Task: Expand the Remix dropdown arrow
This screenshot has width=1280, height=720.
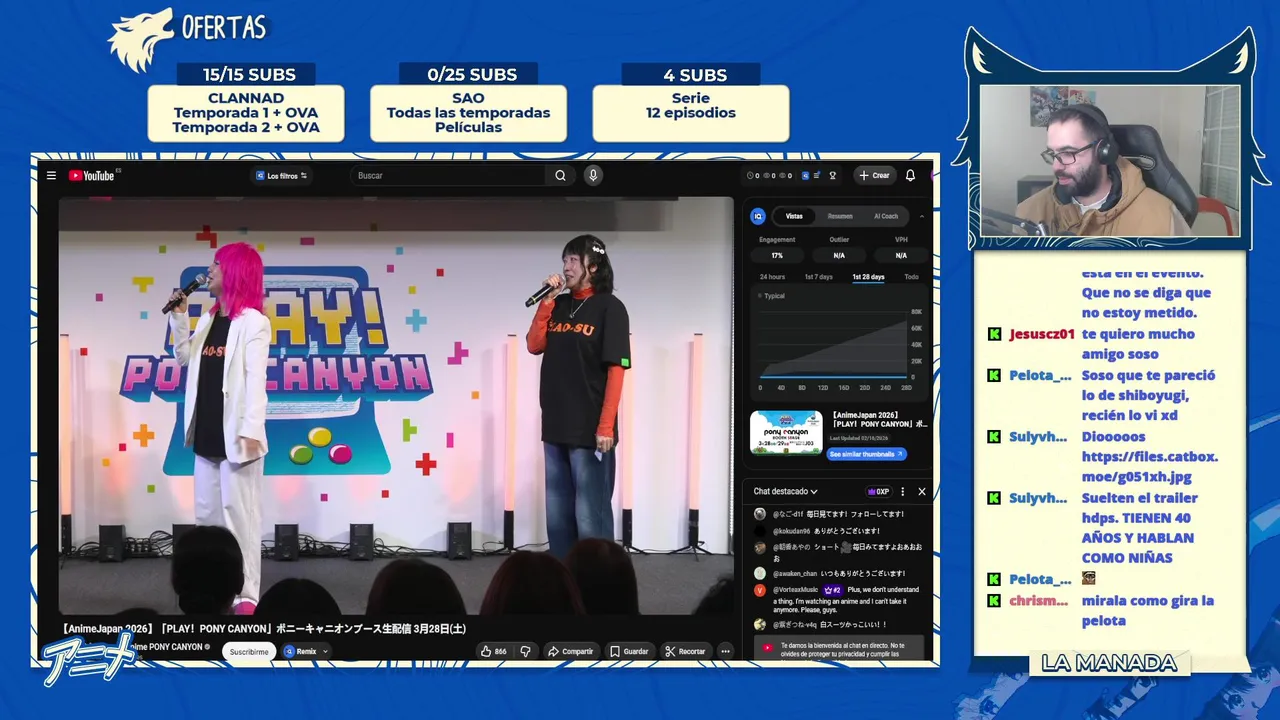Action: 325,651
